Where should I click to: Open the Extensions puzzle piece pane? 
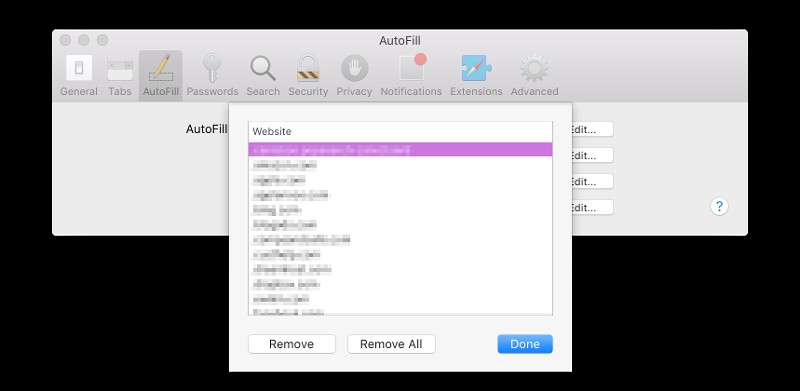(x=476, y=76)
